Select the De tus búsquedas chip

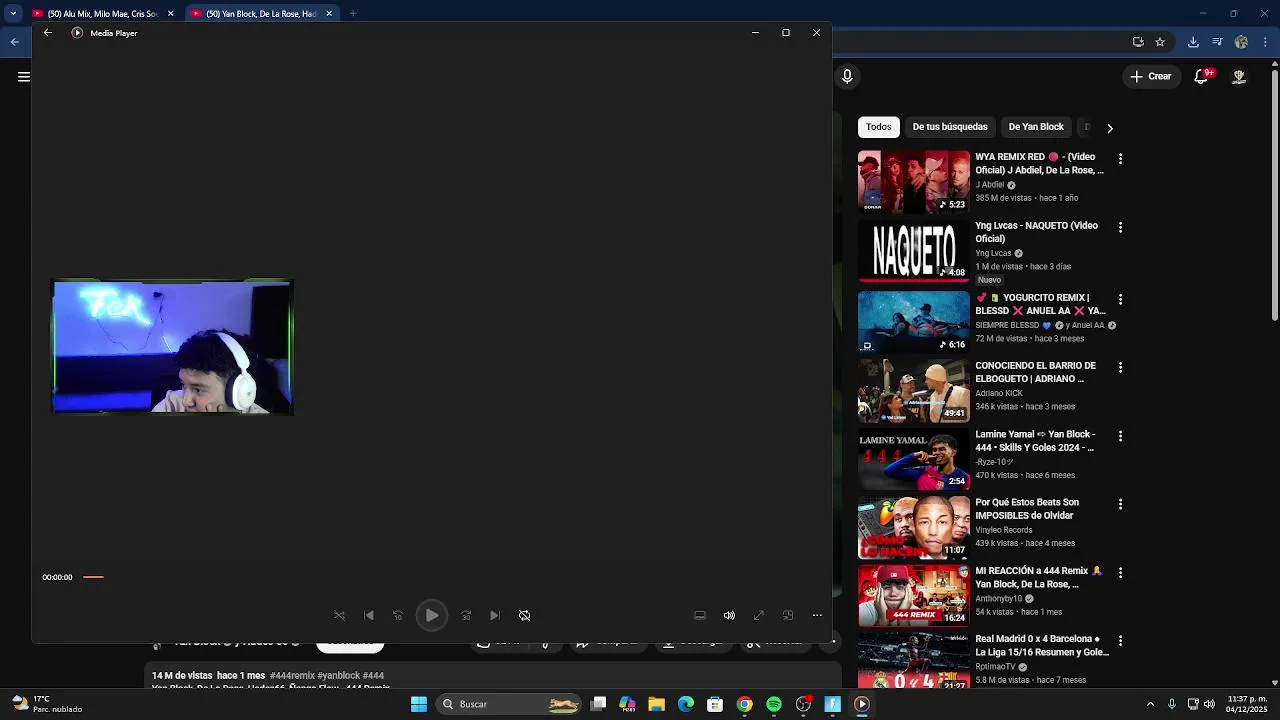(x=950, y=127)
